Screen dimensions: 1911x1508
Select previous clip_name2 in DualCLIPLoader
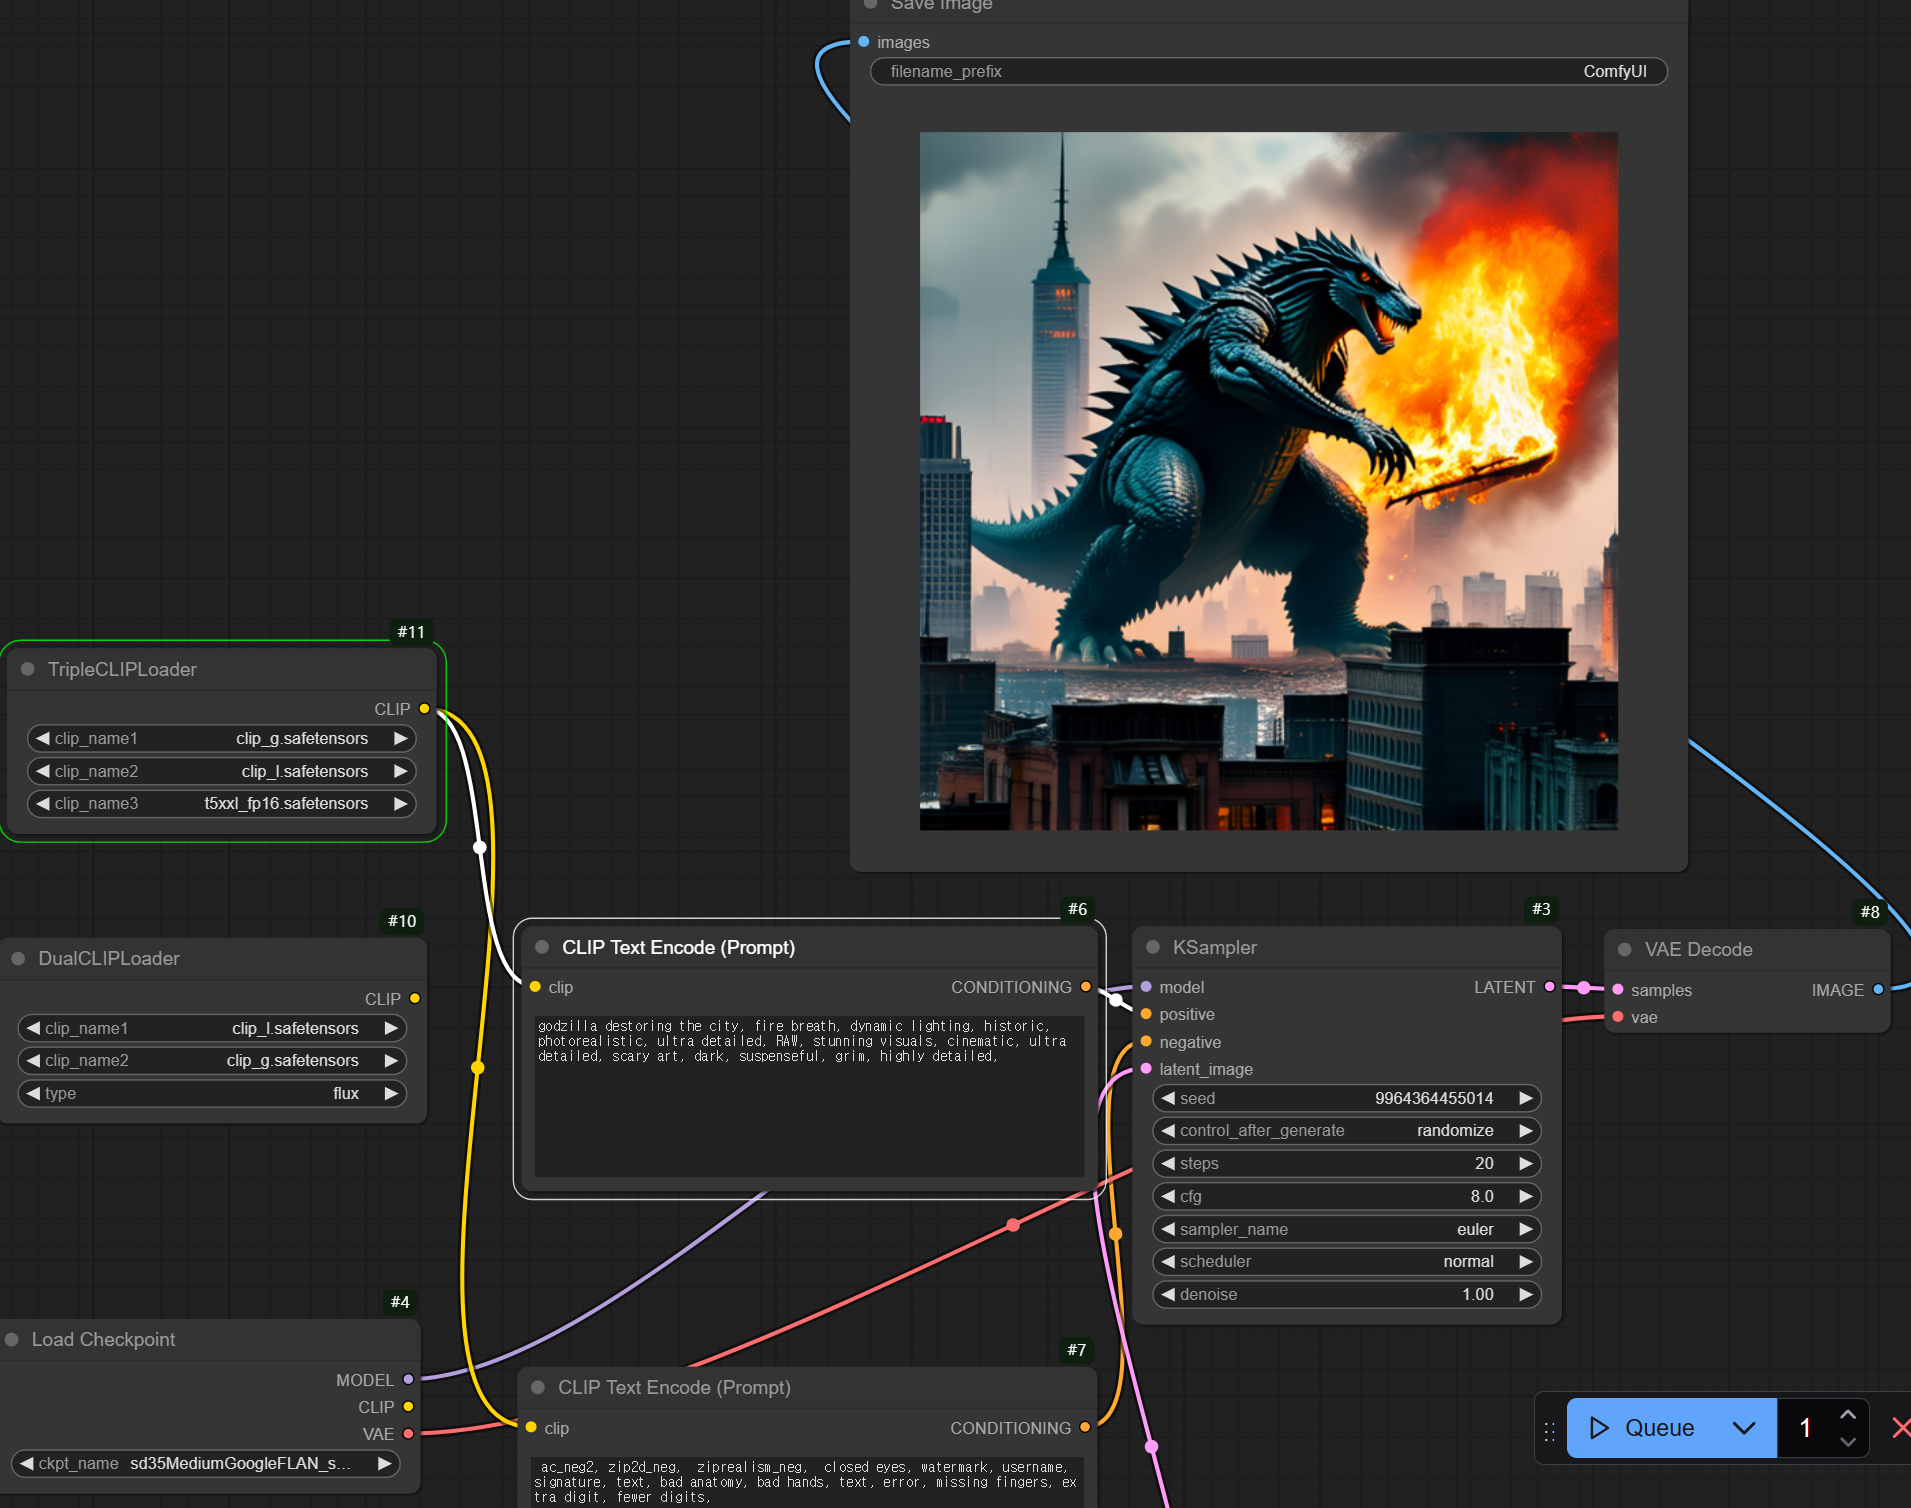tap(33, 1060)
